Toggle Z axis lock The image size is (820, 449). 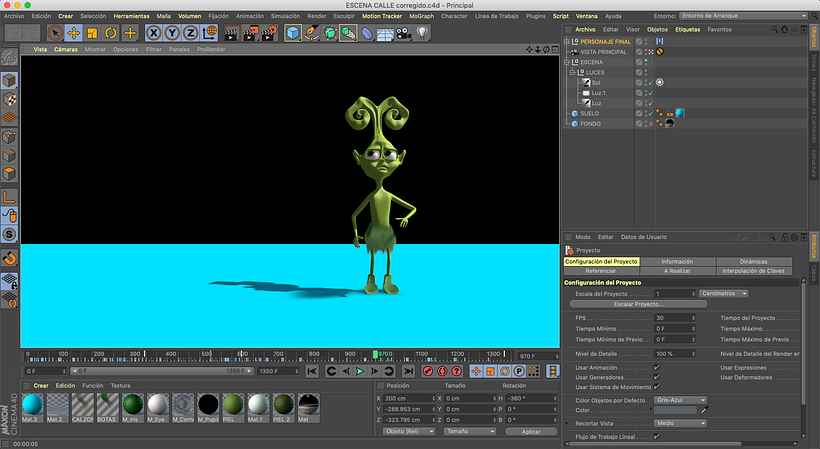(191, 33)
